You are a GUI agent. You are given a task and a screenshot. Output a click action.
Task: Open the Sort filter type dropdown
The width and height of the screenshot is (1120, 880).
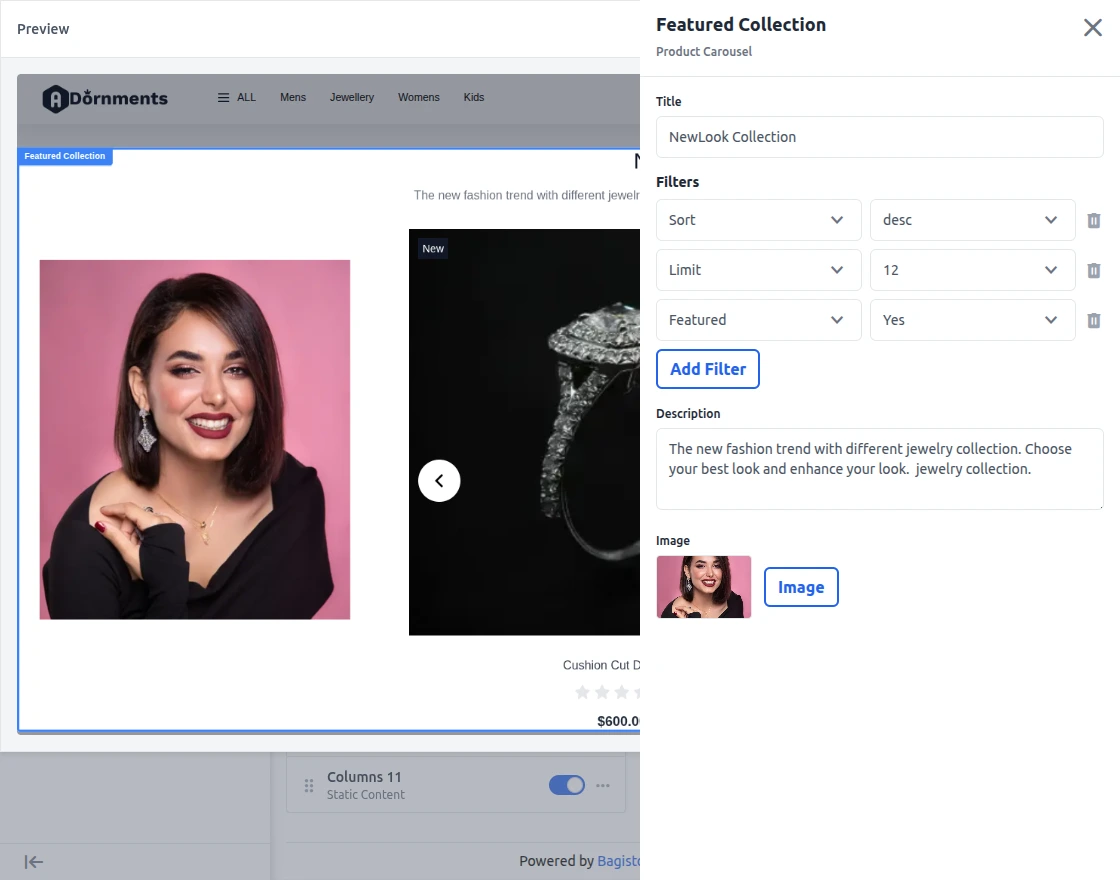[758, 220]
